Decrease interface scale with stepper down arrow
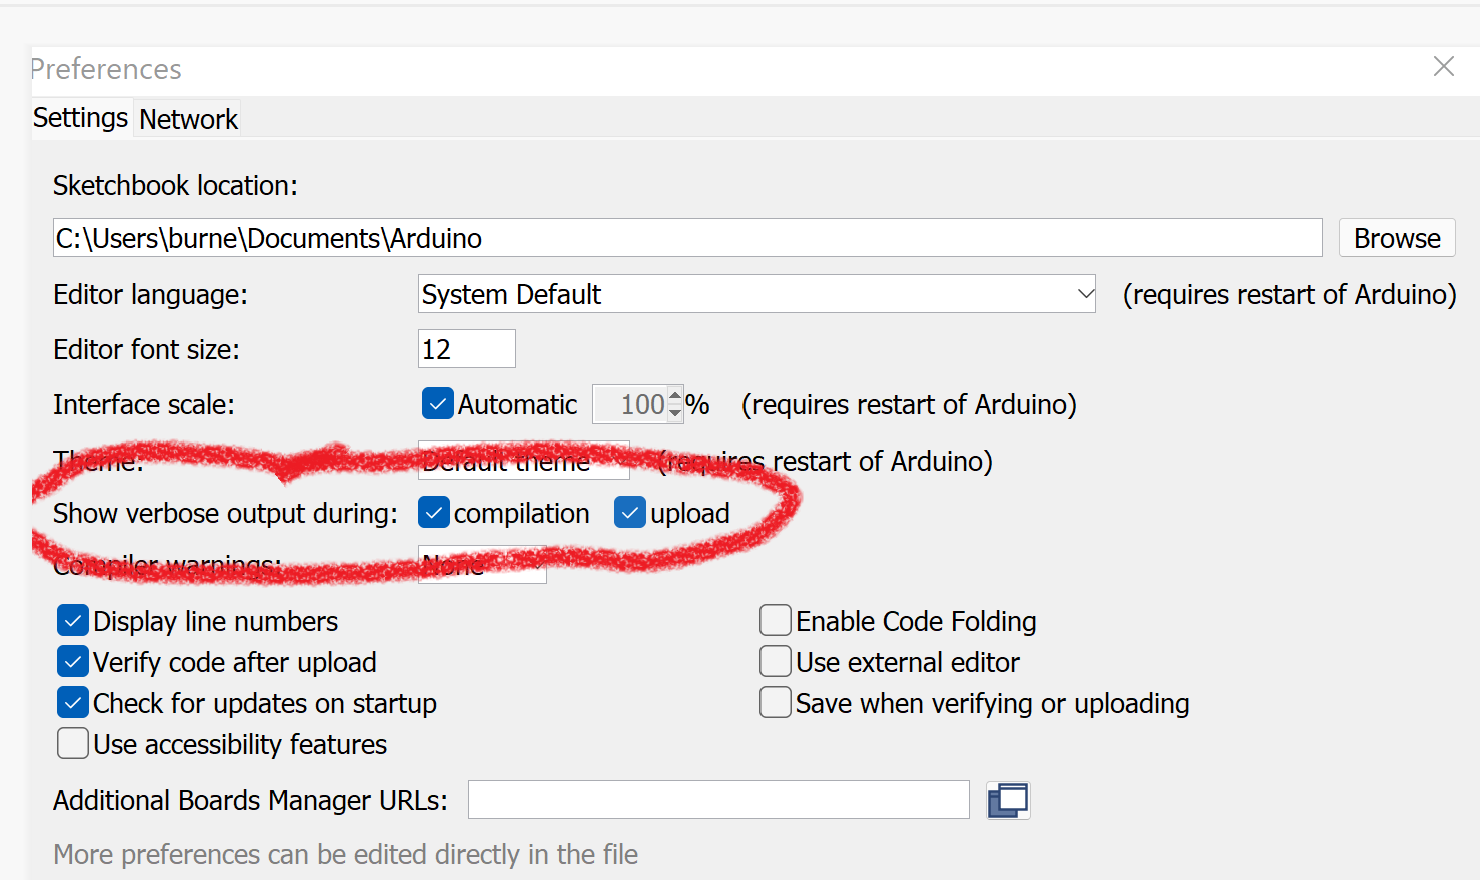This screenshot has height=880, width=1480. coord(675,411)
